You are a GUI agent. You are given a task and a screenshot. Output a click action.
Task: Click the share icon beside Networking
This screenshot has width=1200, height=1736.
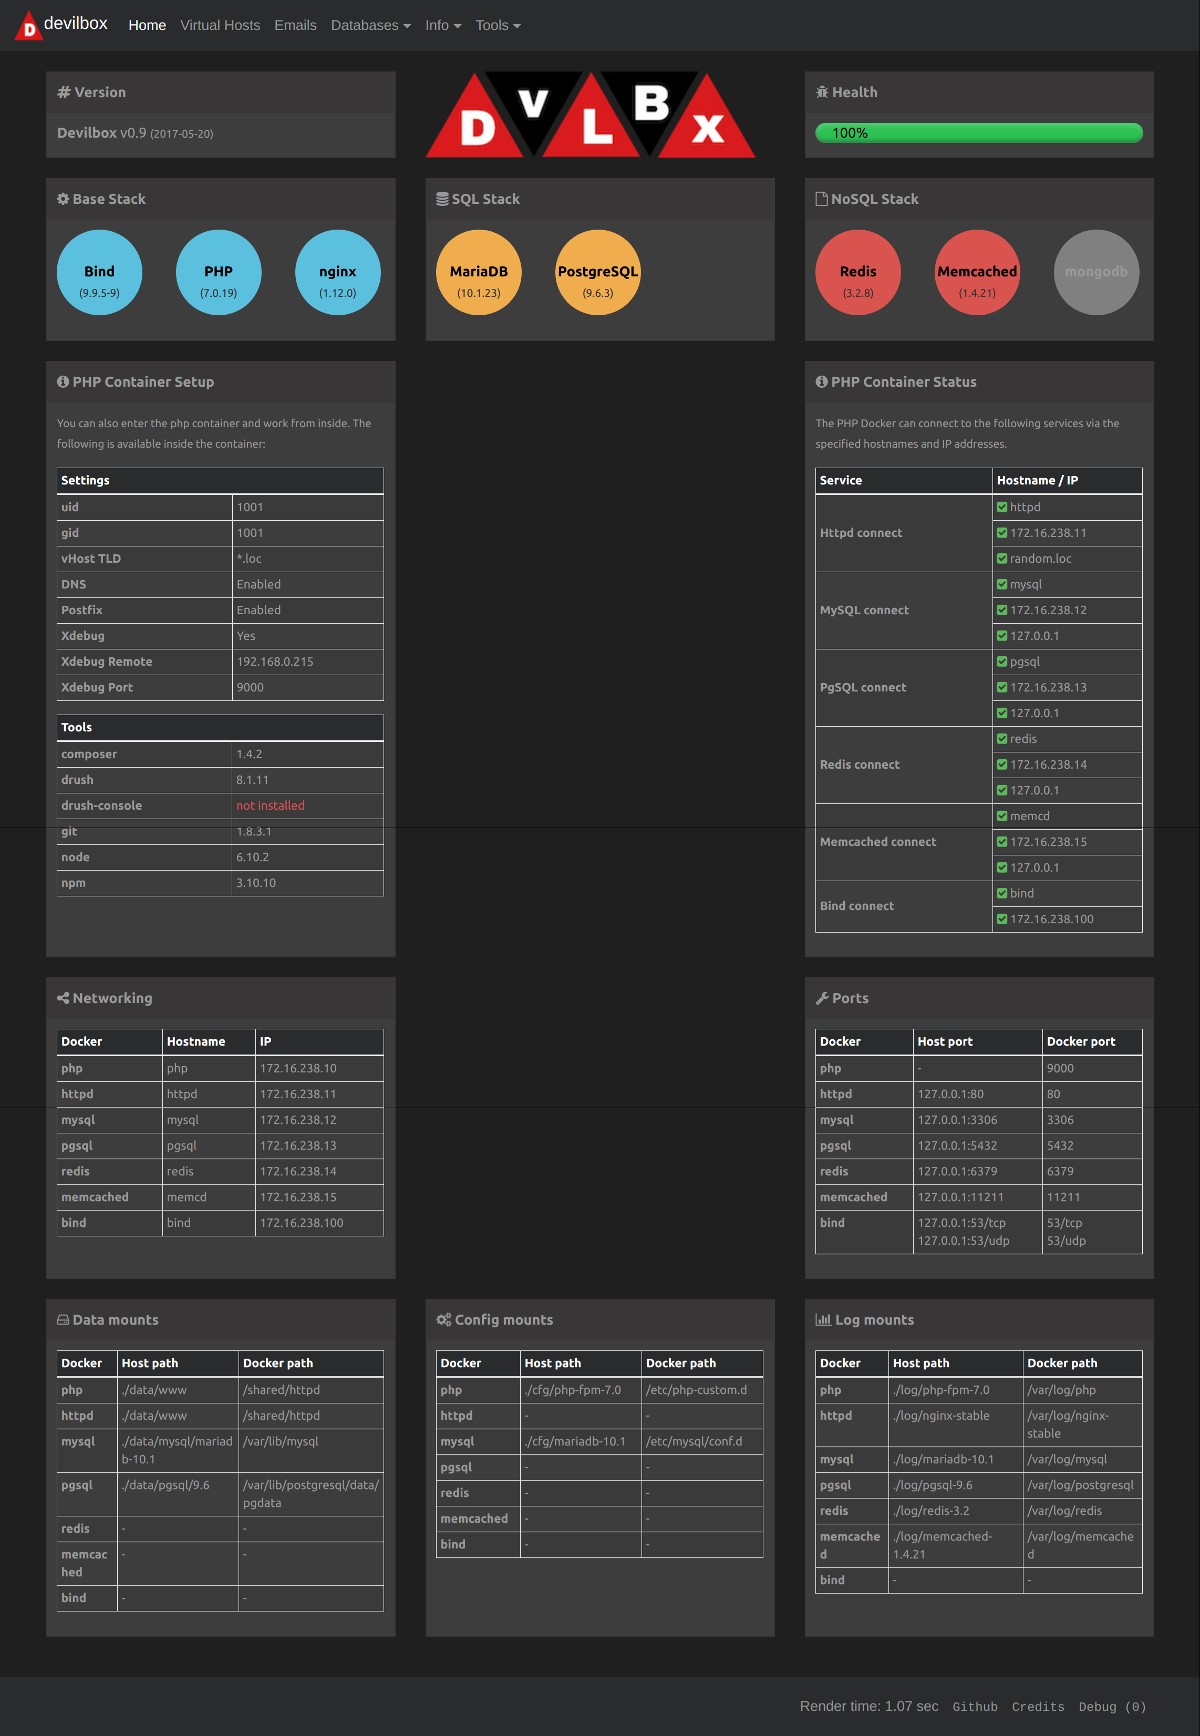[x=63, y=998]
